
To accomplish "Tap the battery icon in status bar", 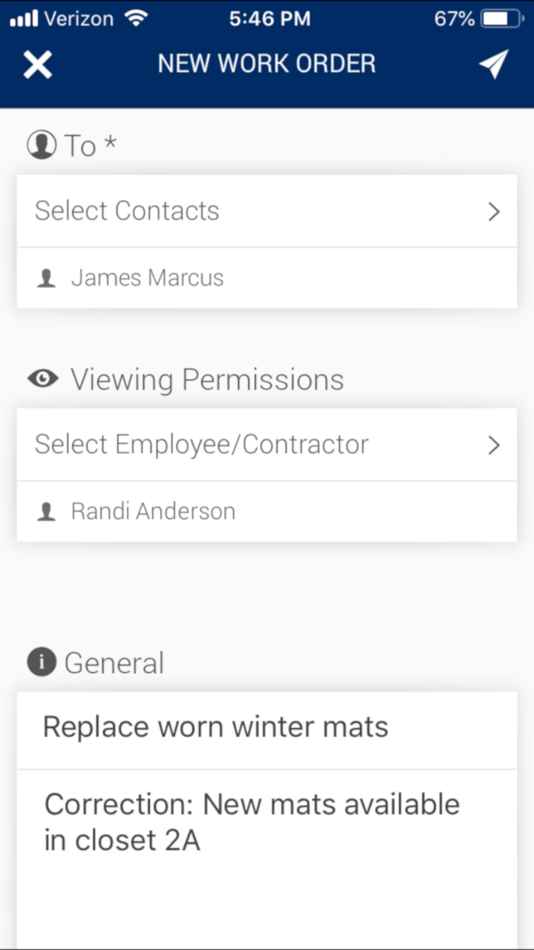I will [502, 19].
